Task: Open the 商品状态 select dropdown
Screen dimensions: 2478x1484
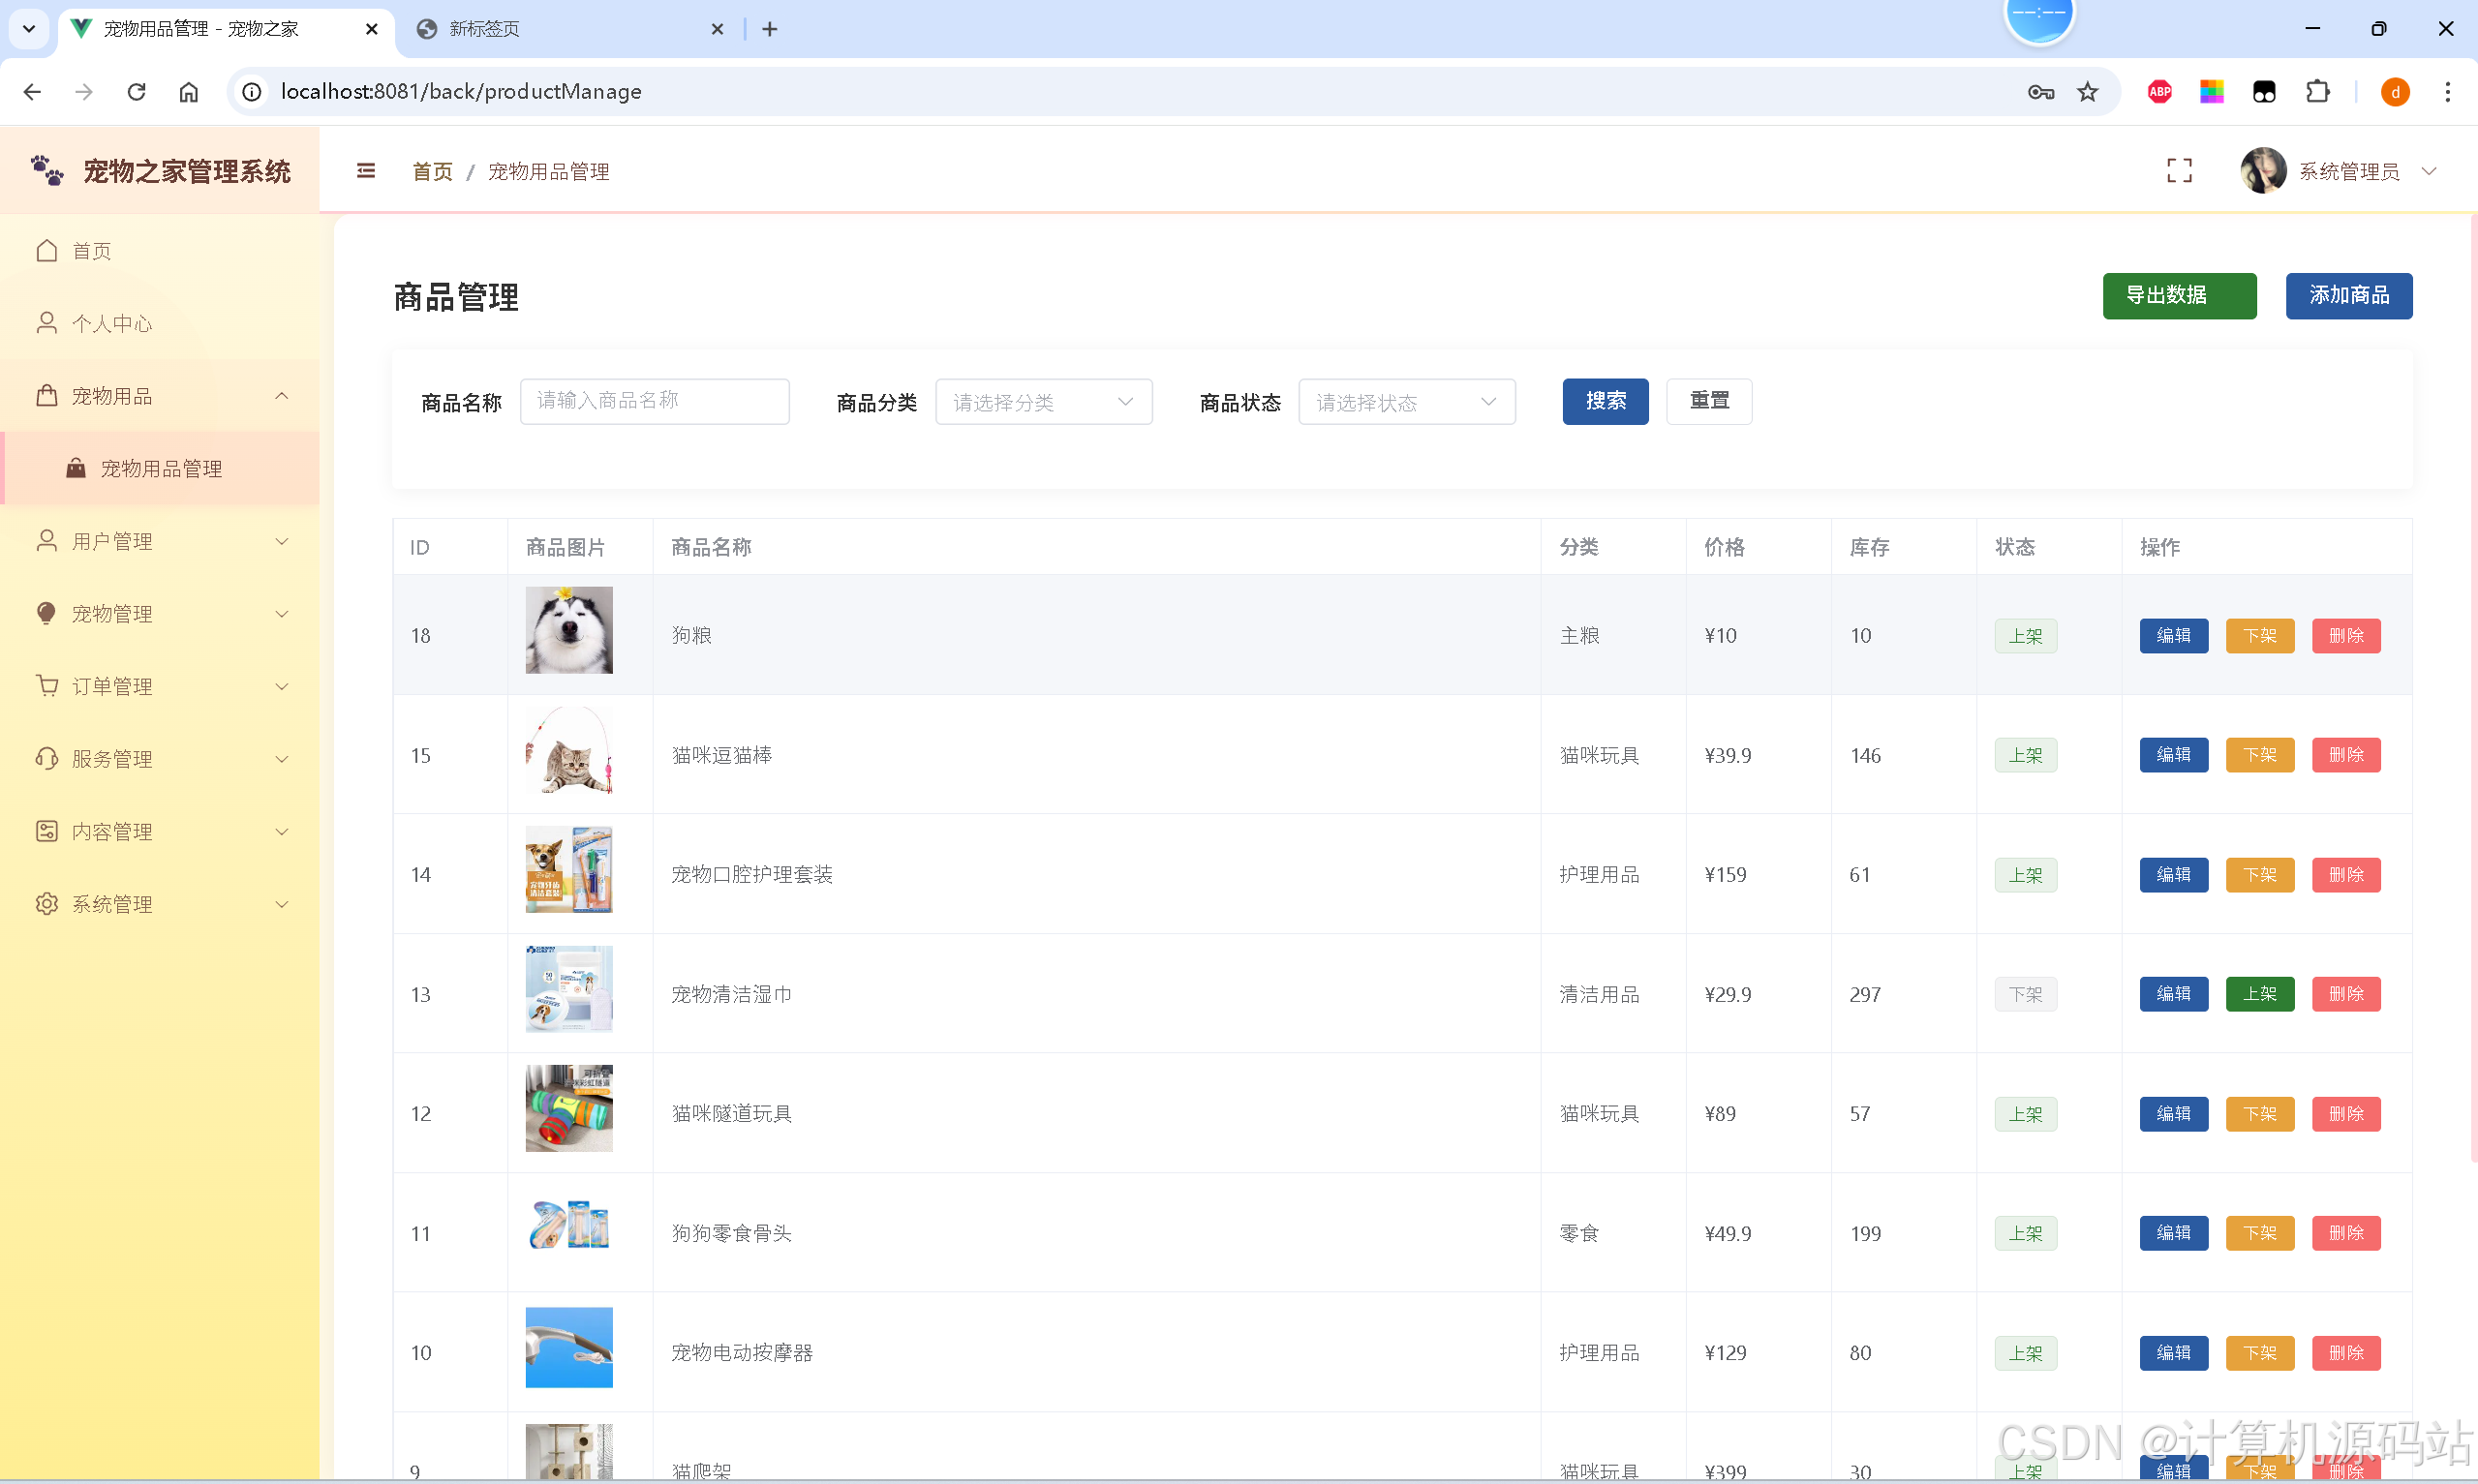Action: [x=1406, y=402]
